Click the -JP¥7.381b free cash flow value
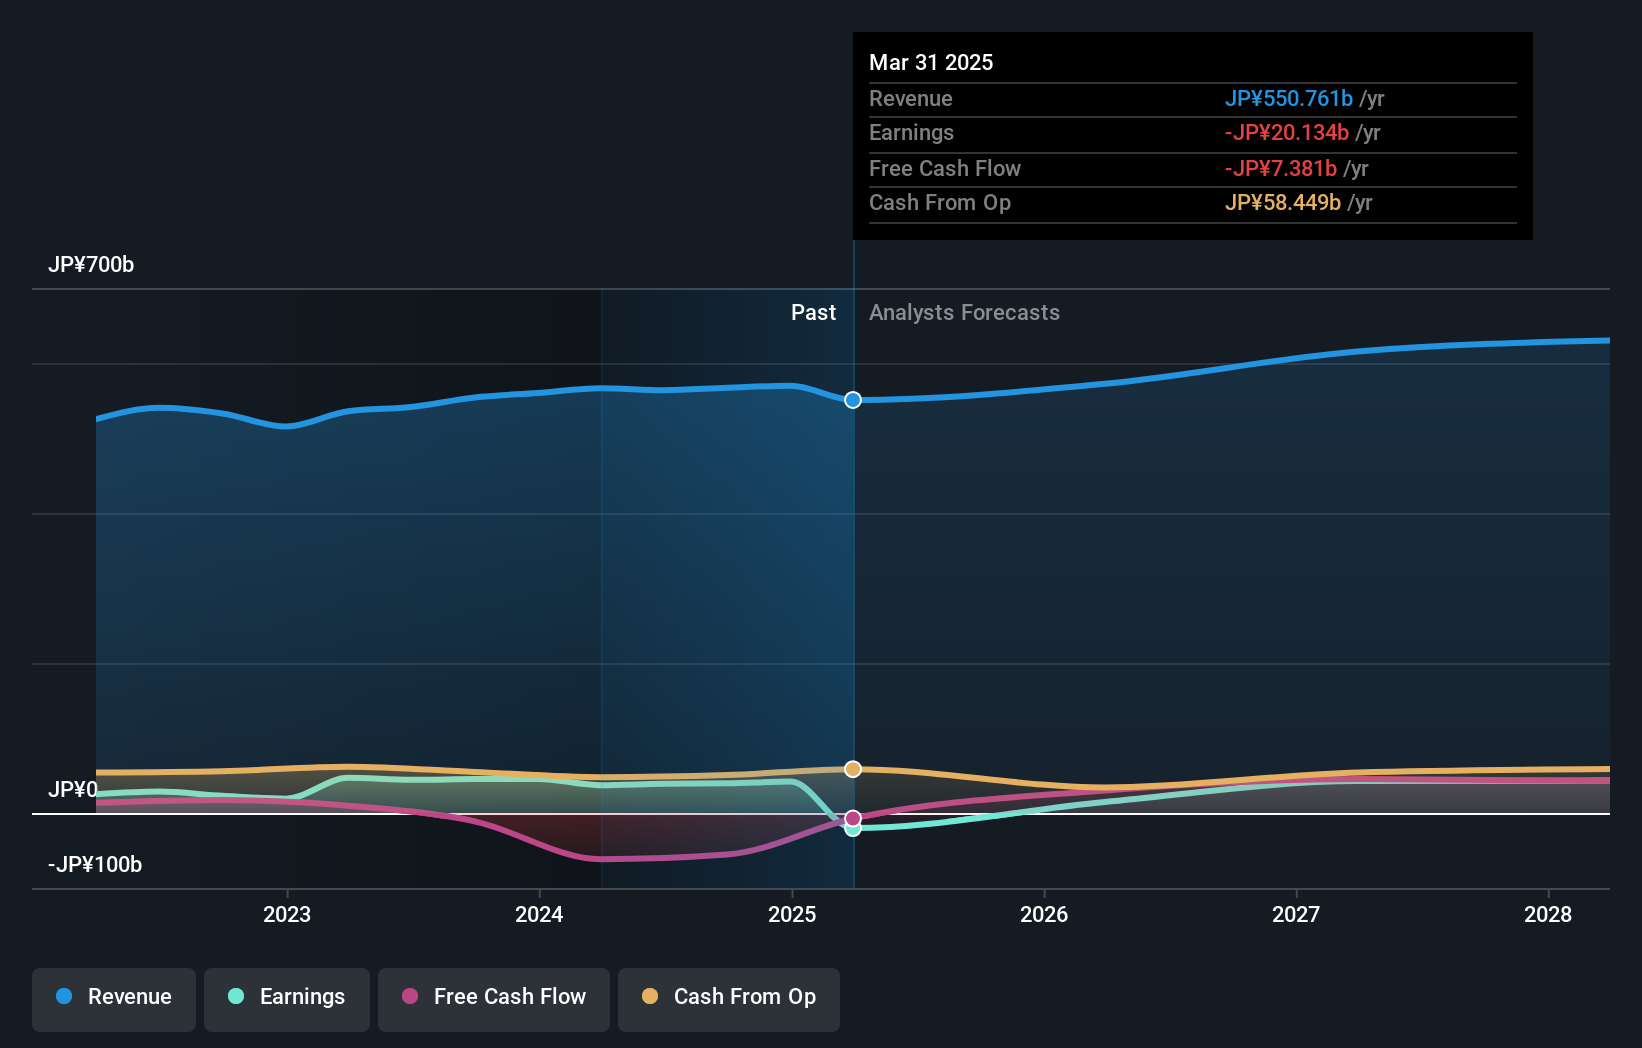Screen dimensions: 1642x1048 tap(1281, 169)
